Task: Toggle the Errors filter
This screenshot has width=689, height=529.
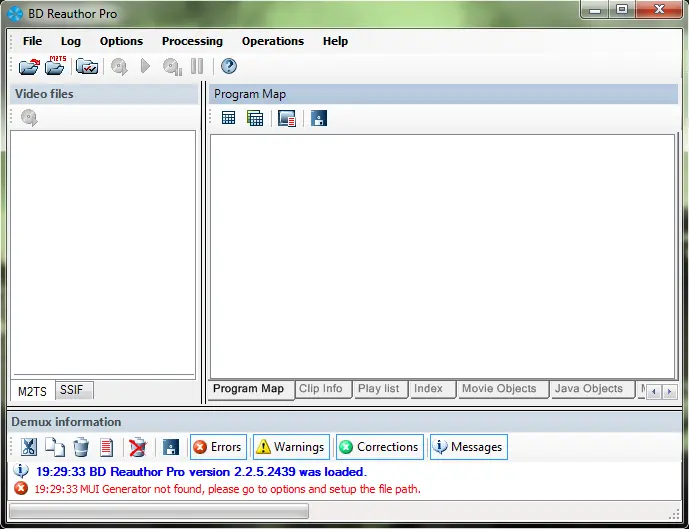Action: [218, 447]
